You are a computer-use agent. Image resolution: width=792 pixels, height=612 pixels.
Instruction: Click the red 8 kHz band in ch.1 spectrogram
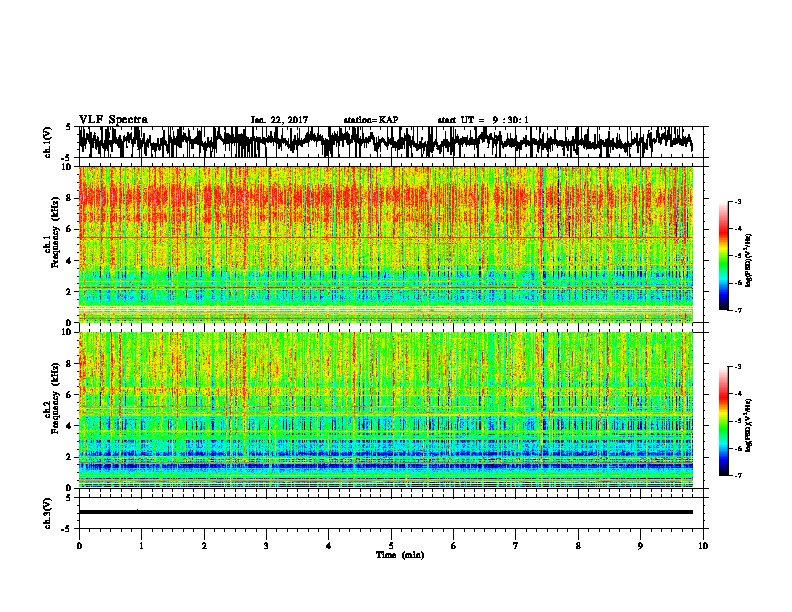385,197
